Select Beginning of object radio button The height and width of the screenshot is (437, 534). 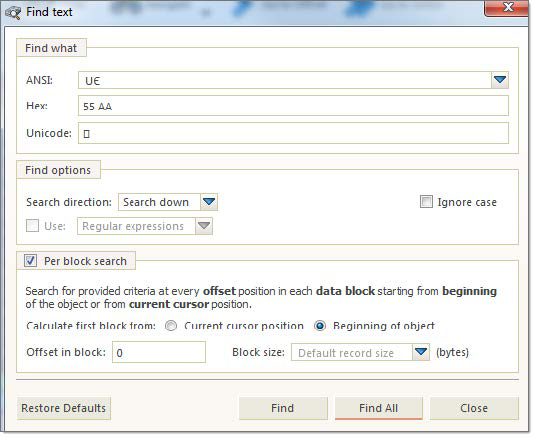click(320, 326)
